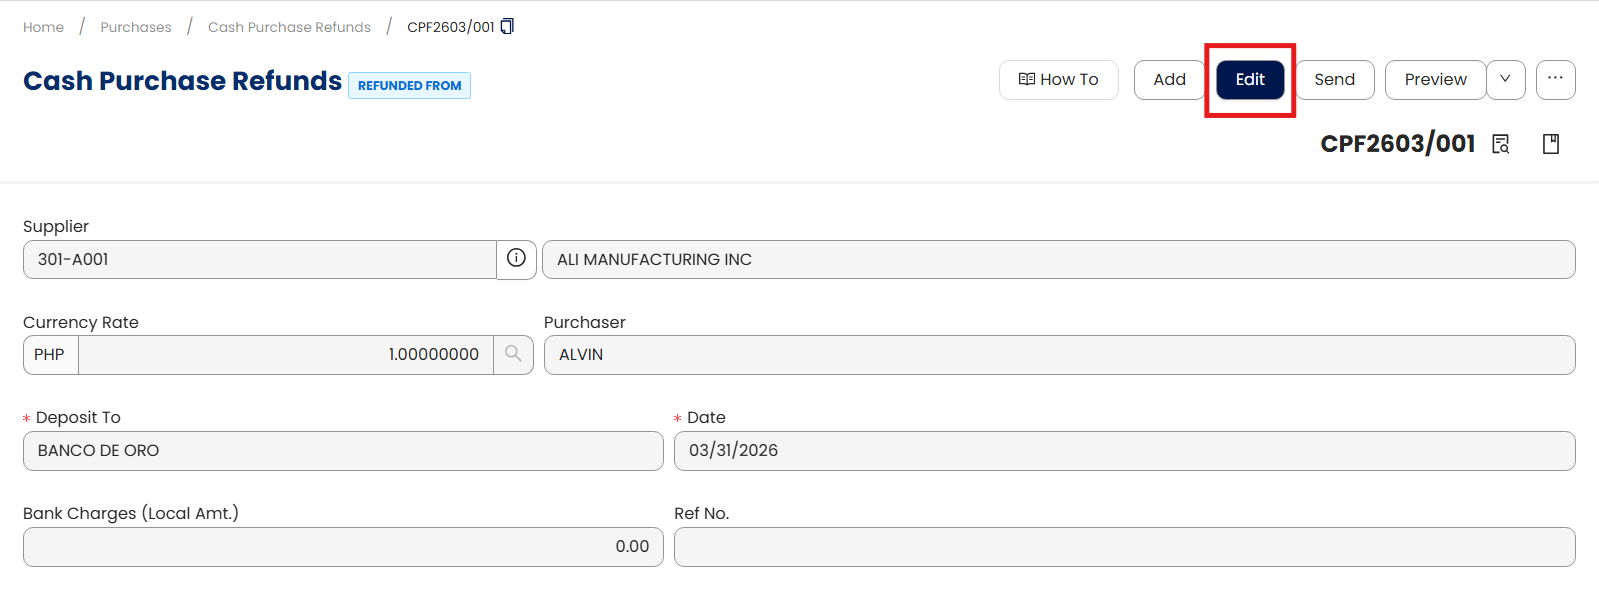Go to Home breadcrumb
Image resolution: width=1599 pixels, height=590 pixels.
(x=43, y=27)
